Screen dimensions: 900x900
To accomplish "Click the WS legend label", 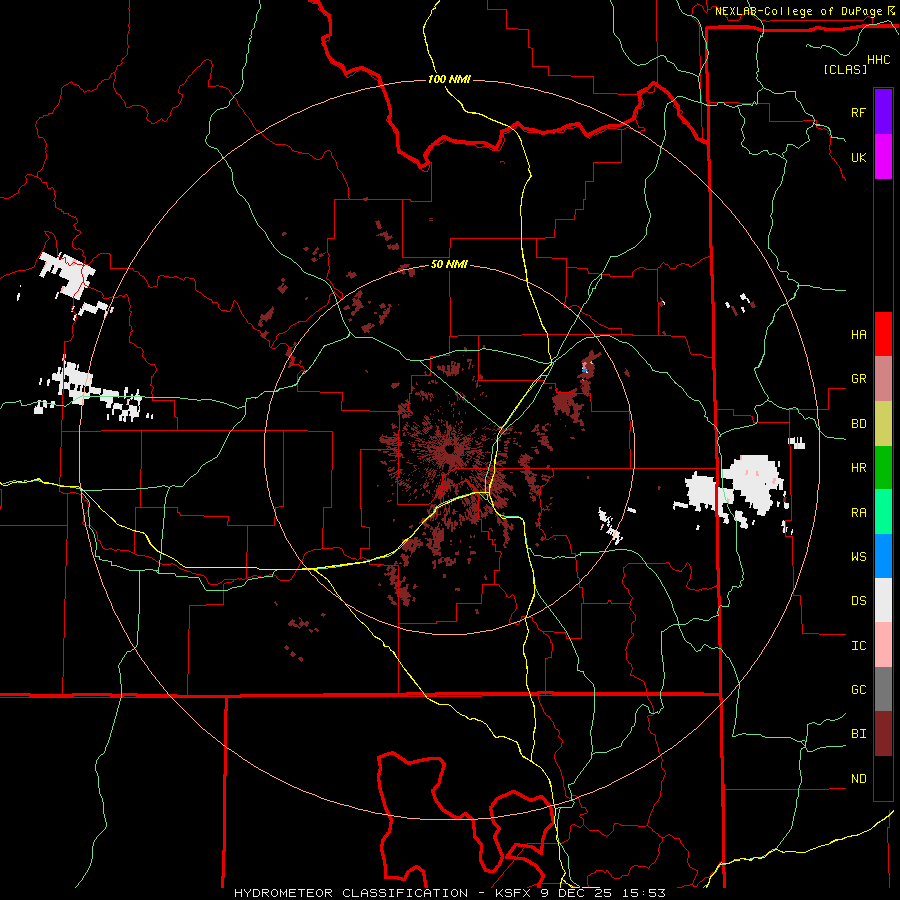I will (x=858, y=557).
